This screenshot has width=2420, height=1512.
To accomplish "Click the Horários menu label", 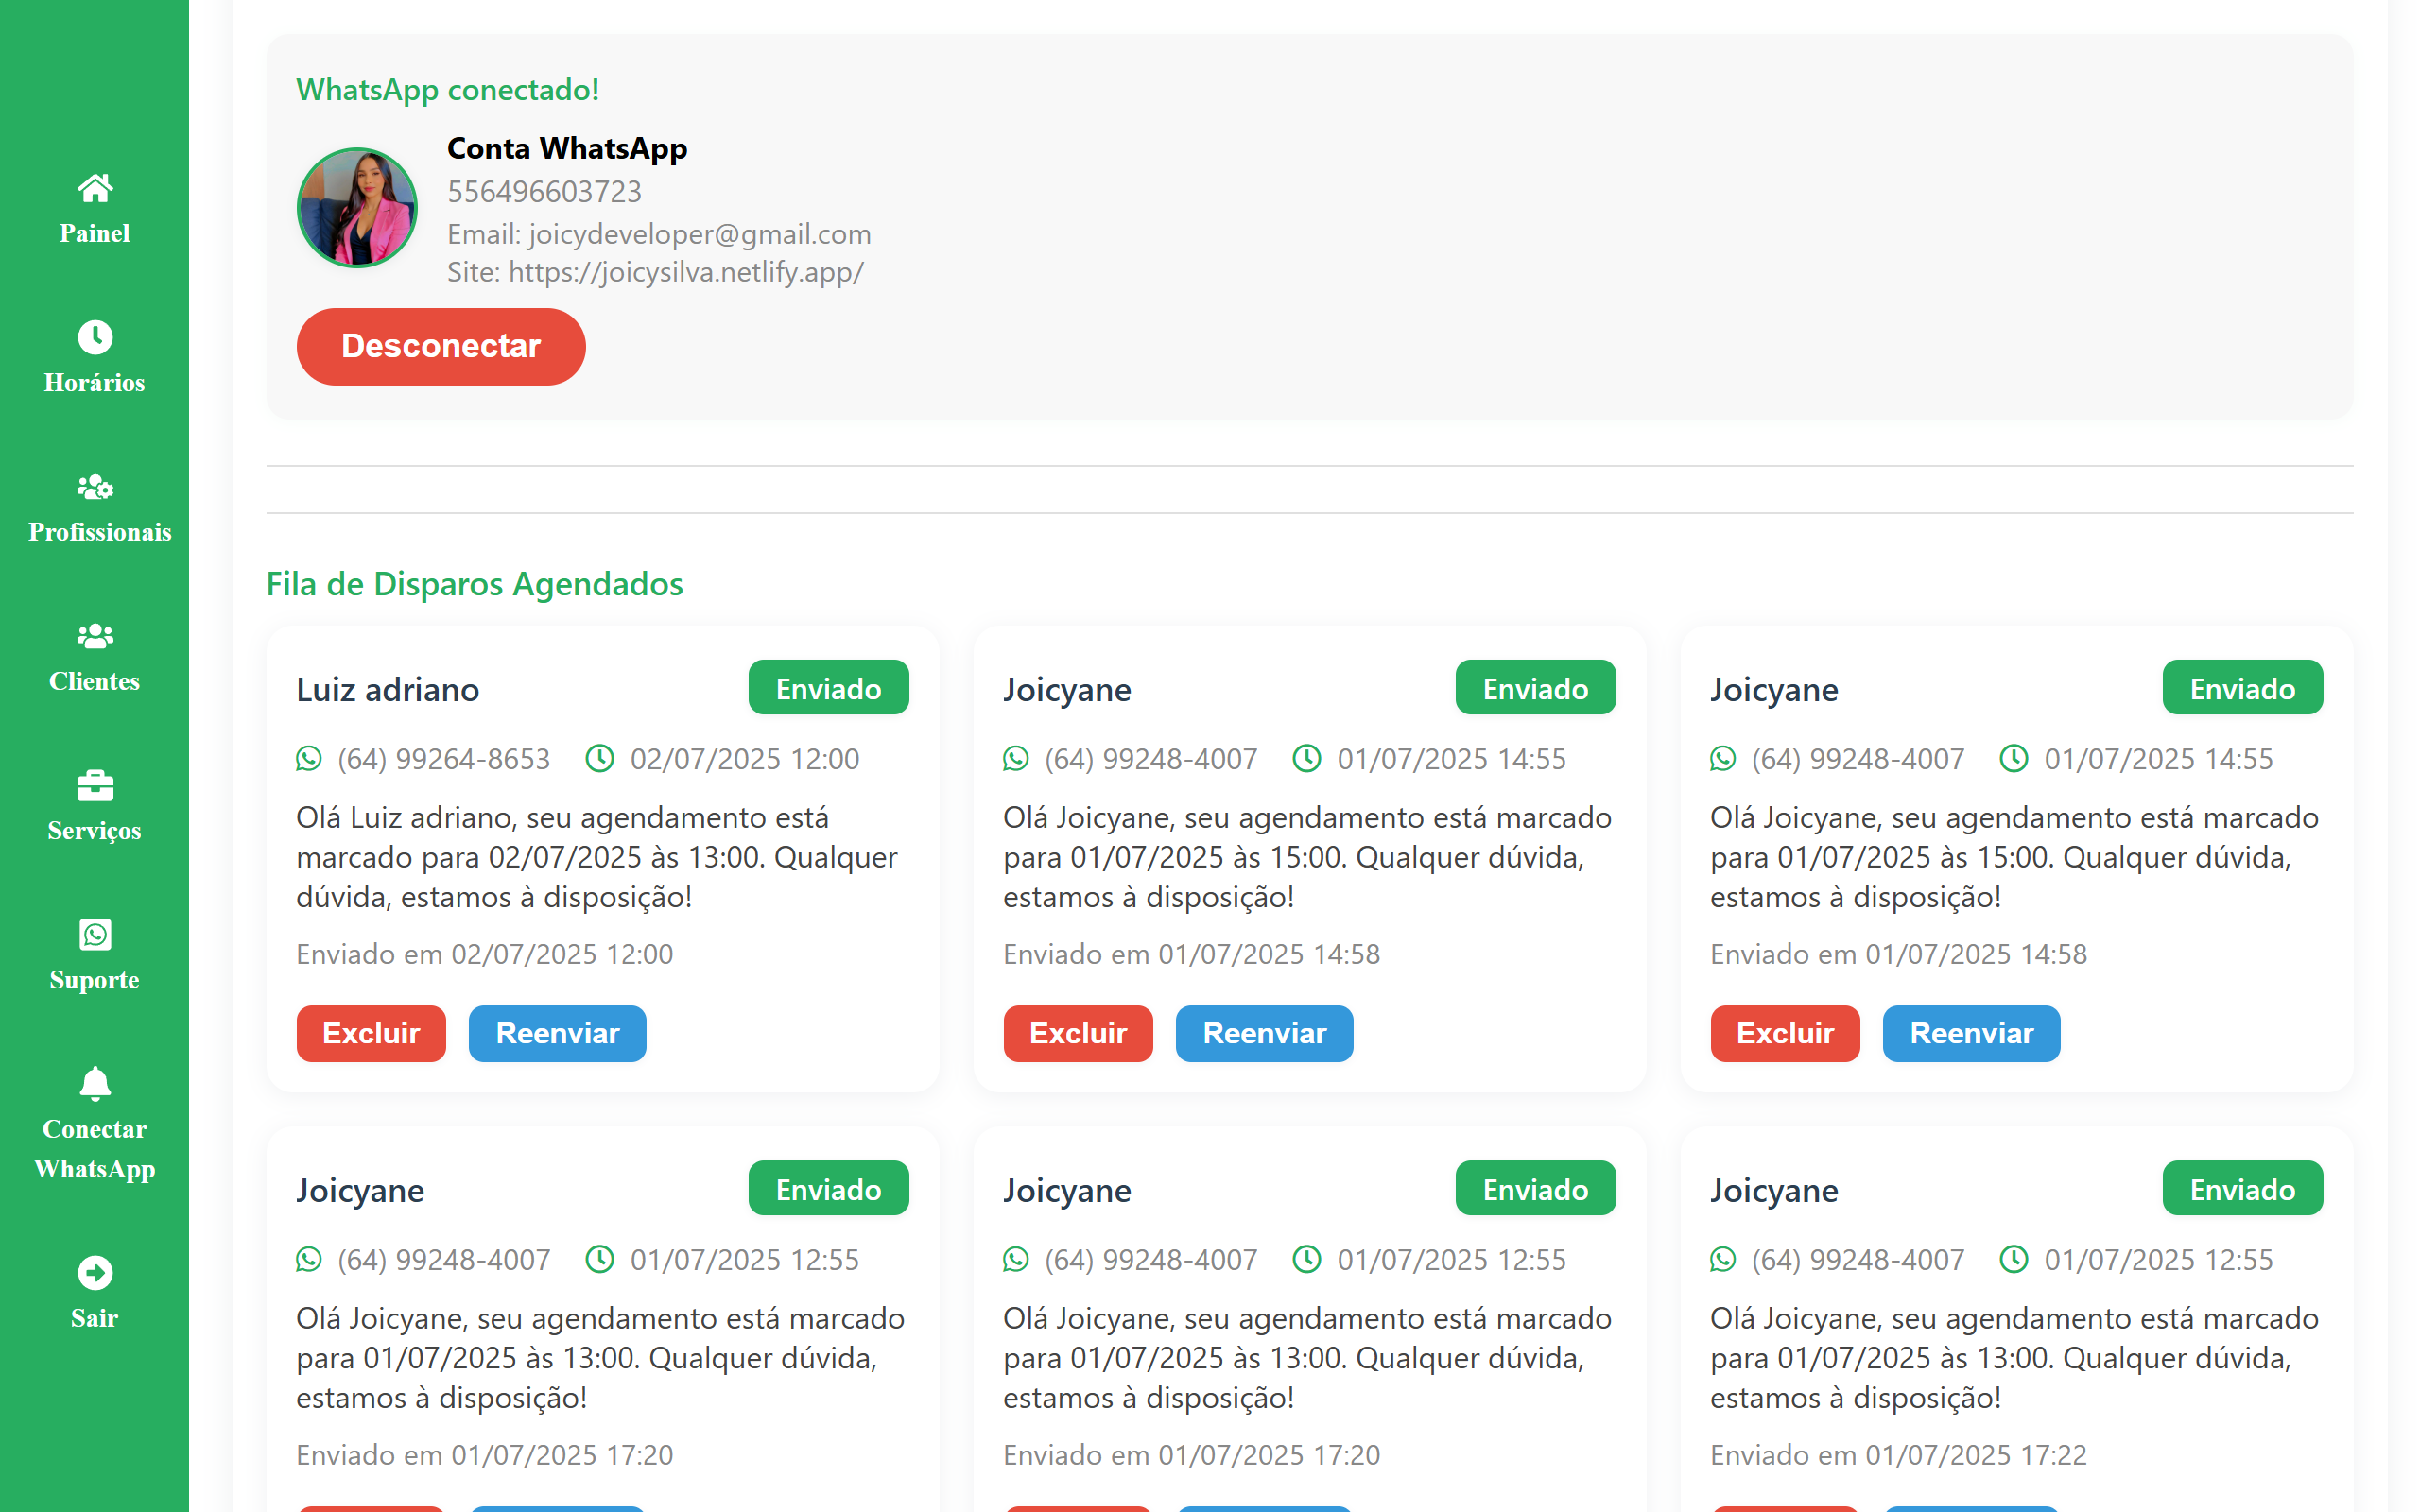I will click(95, 382).
